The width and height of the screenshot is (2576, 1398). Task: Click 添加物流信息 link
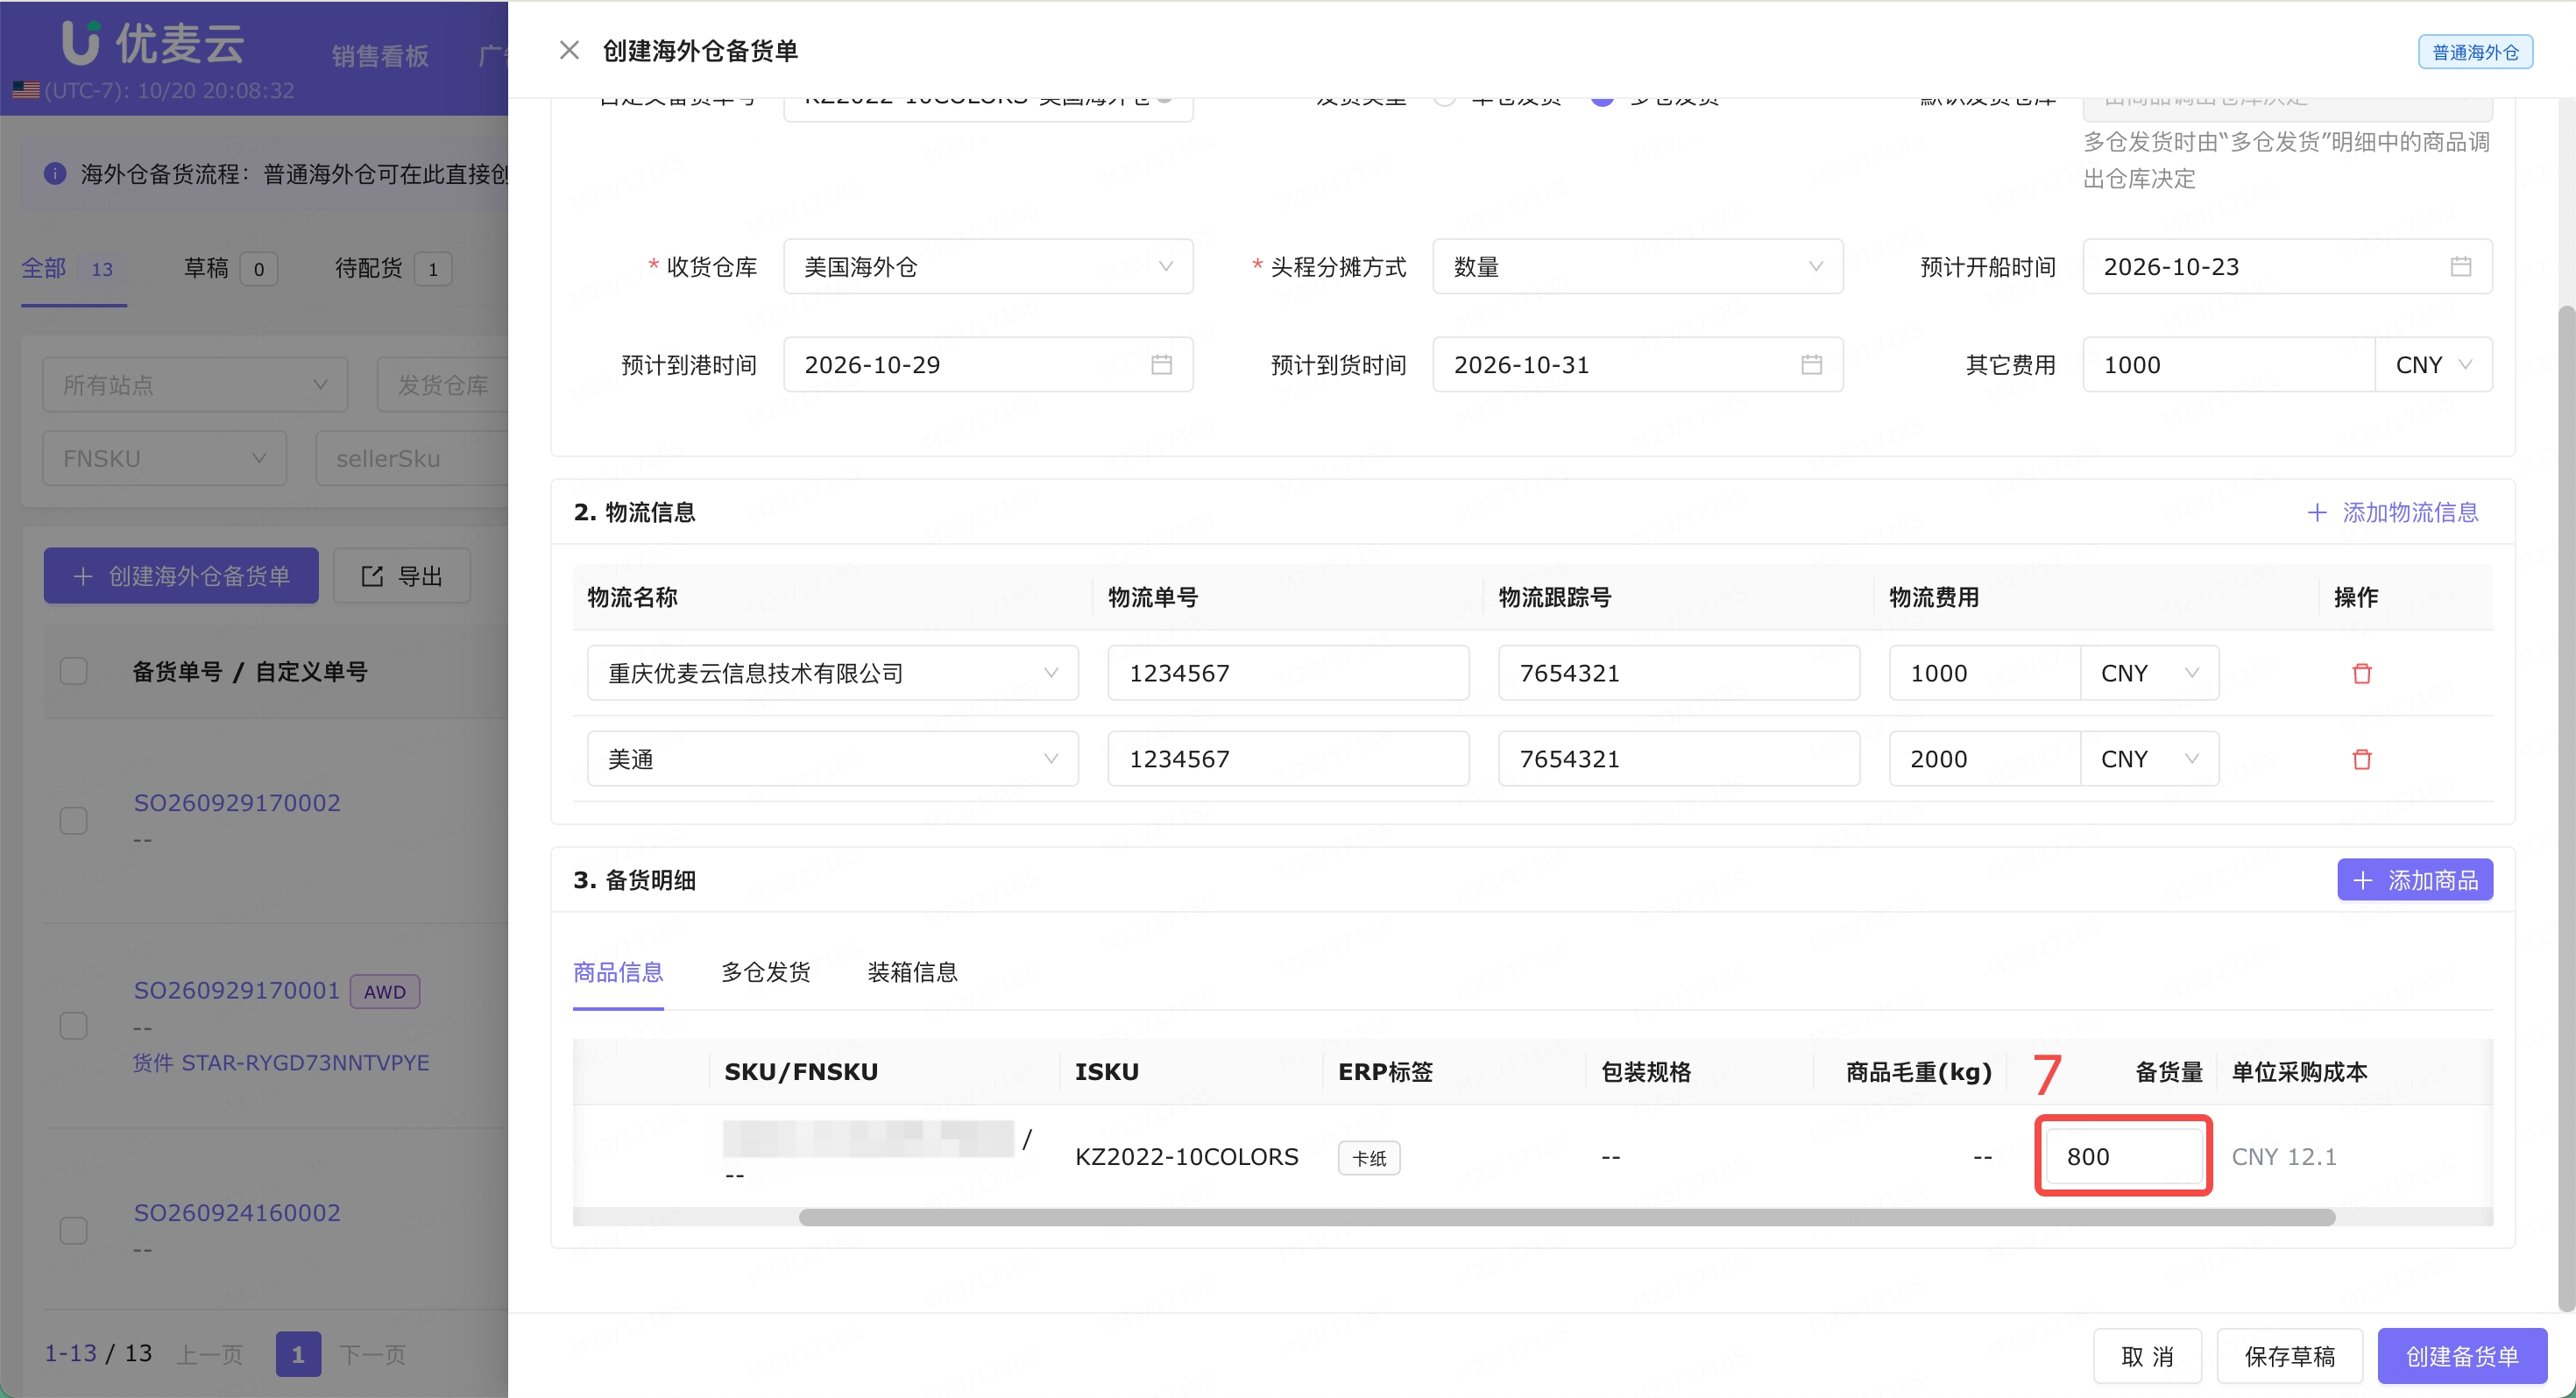pyautogui.click(x=2393, y=512)
